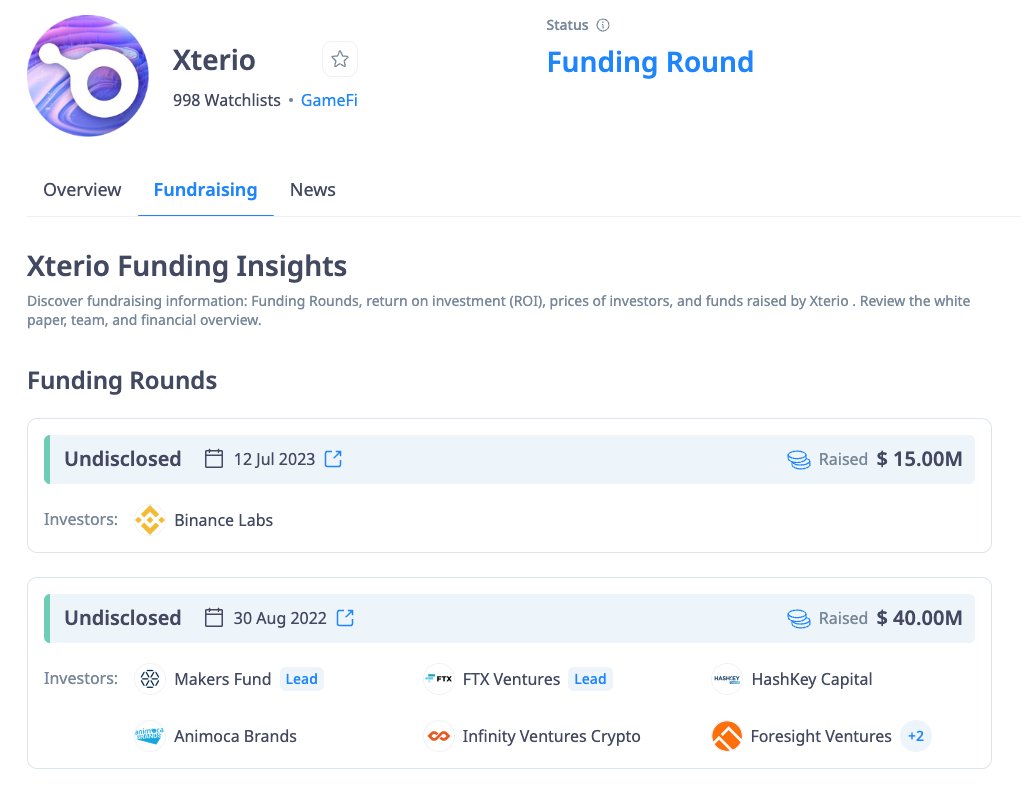
Task: Click the Infinity Ventures Crypto logo
Action: click(x=438, y=736)
